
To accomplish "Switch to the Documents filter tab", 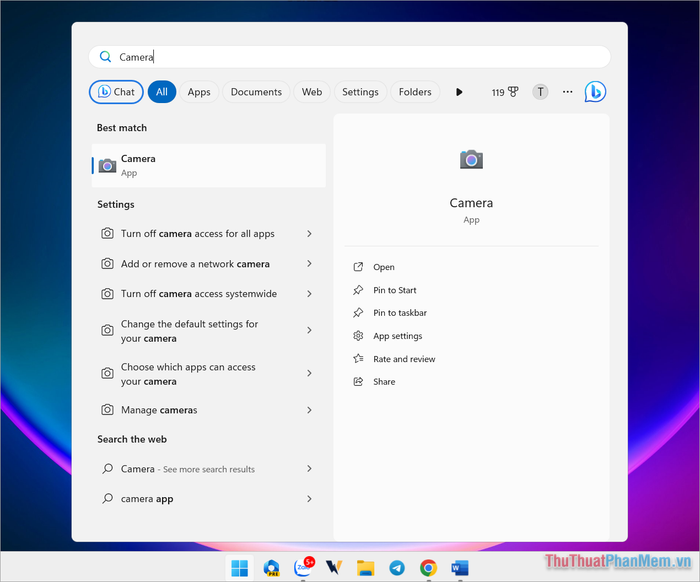I will pos(256,92).
